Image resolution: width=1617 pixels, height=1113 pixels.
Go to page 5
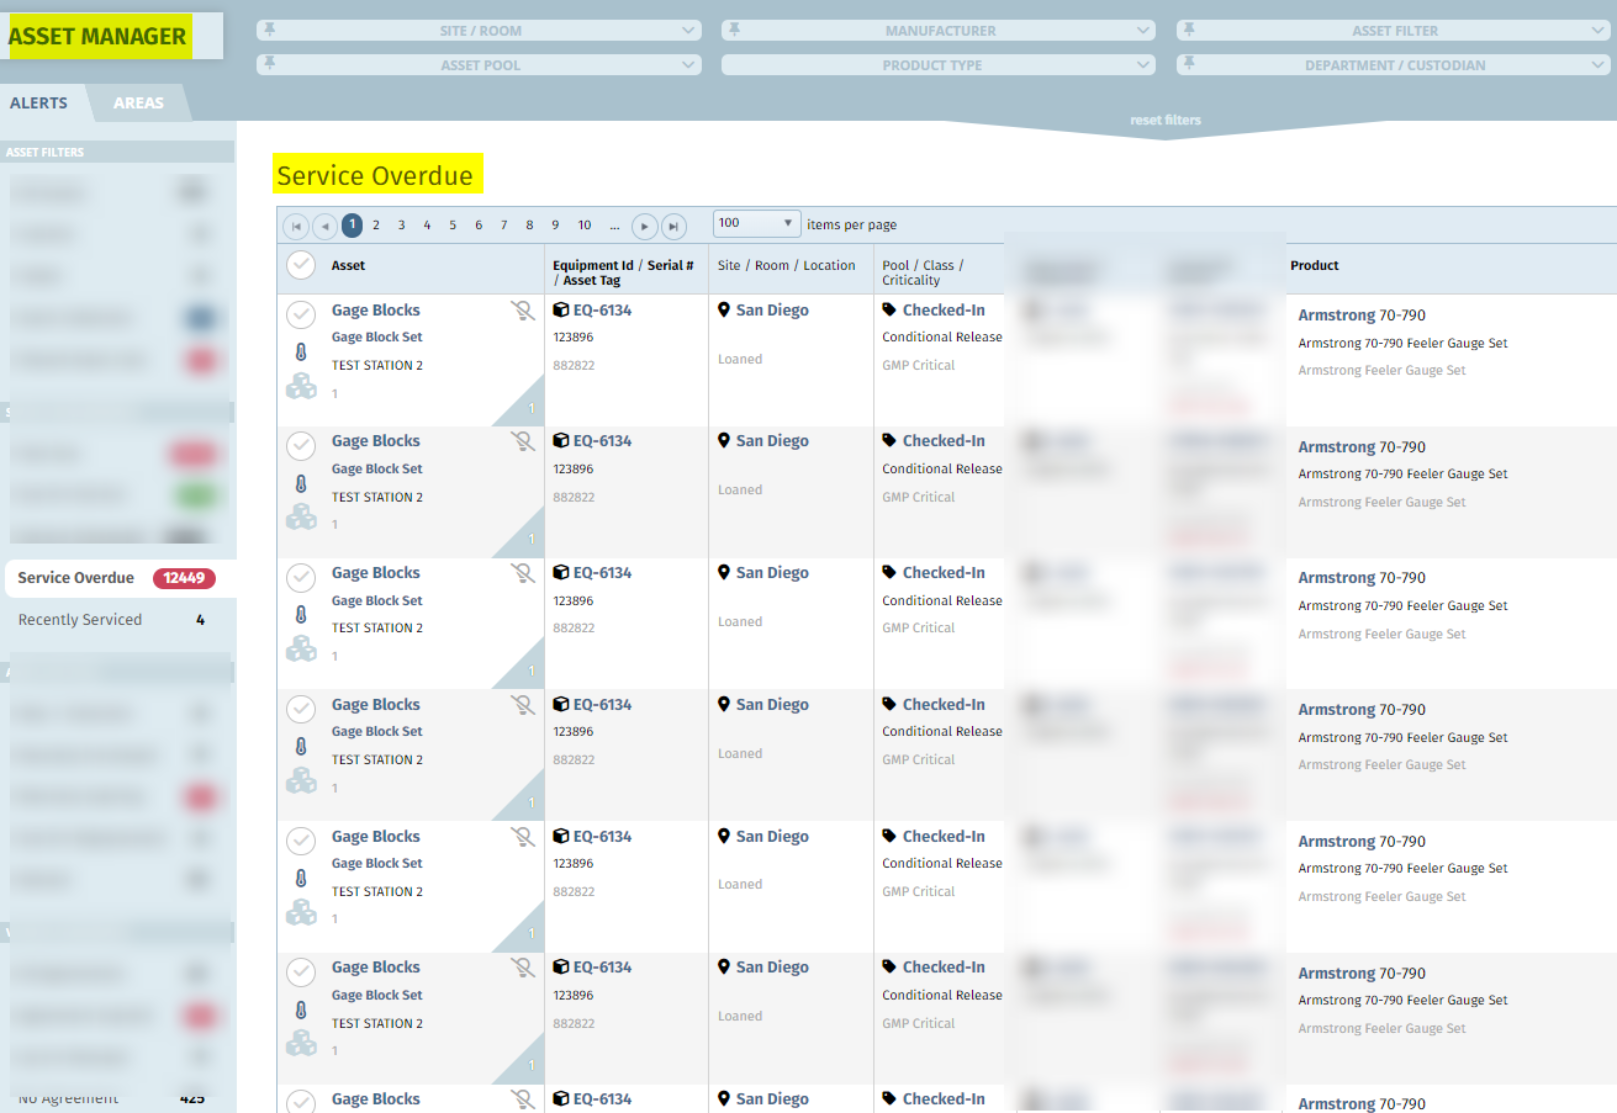coord(453,225)
